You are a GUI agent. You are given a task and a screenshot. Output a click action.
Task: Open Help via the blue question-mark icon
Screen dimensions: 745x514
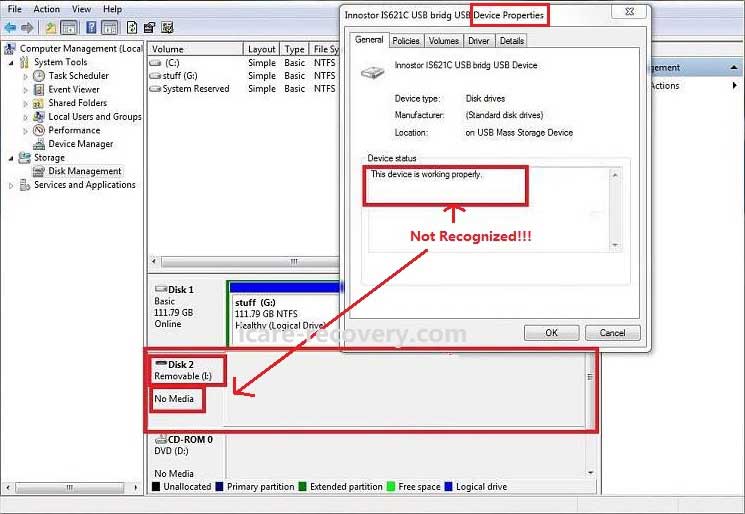[x=91, y=28]
